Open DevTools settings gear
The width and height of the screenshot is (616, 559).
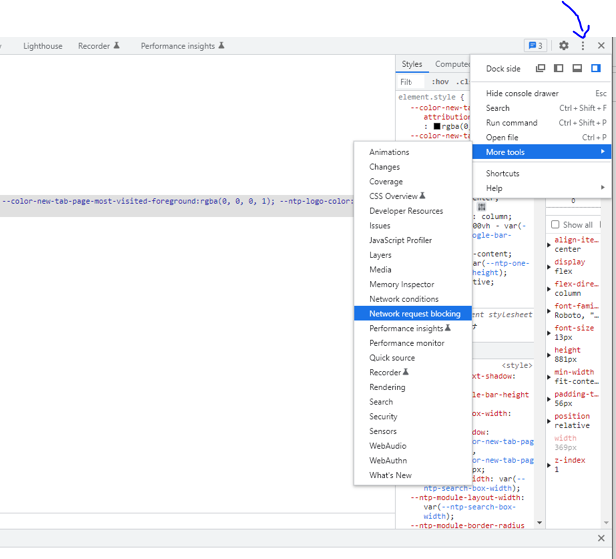pos(564,46)
